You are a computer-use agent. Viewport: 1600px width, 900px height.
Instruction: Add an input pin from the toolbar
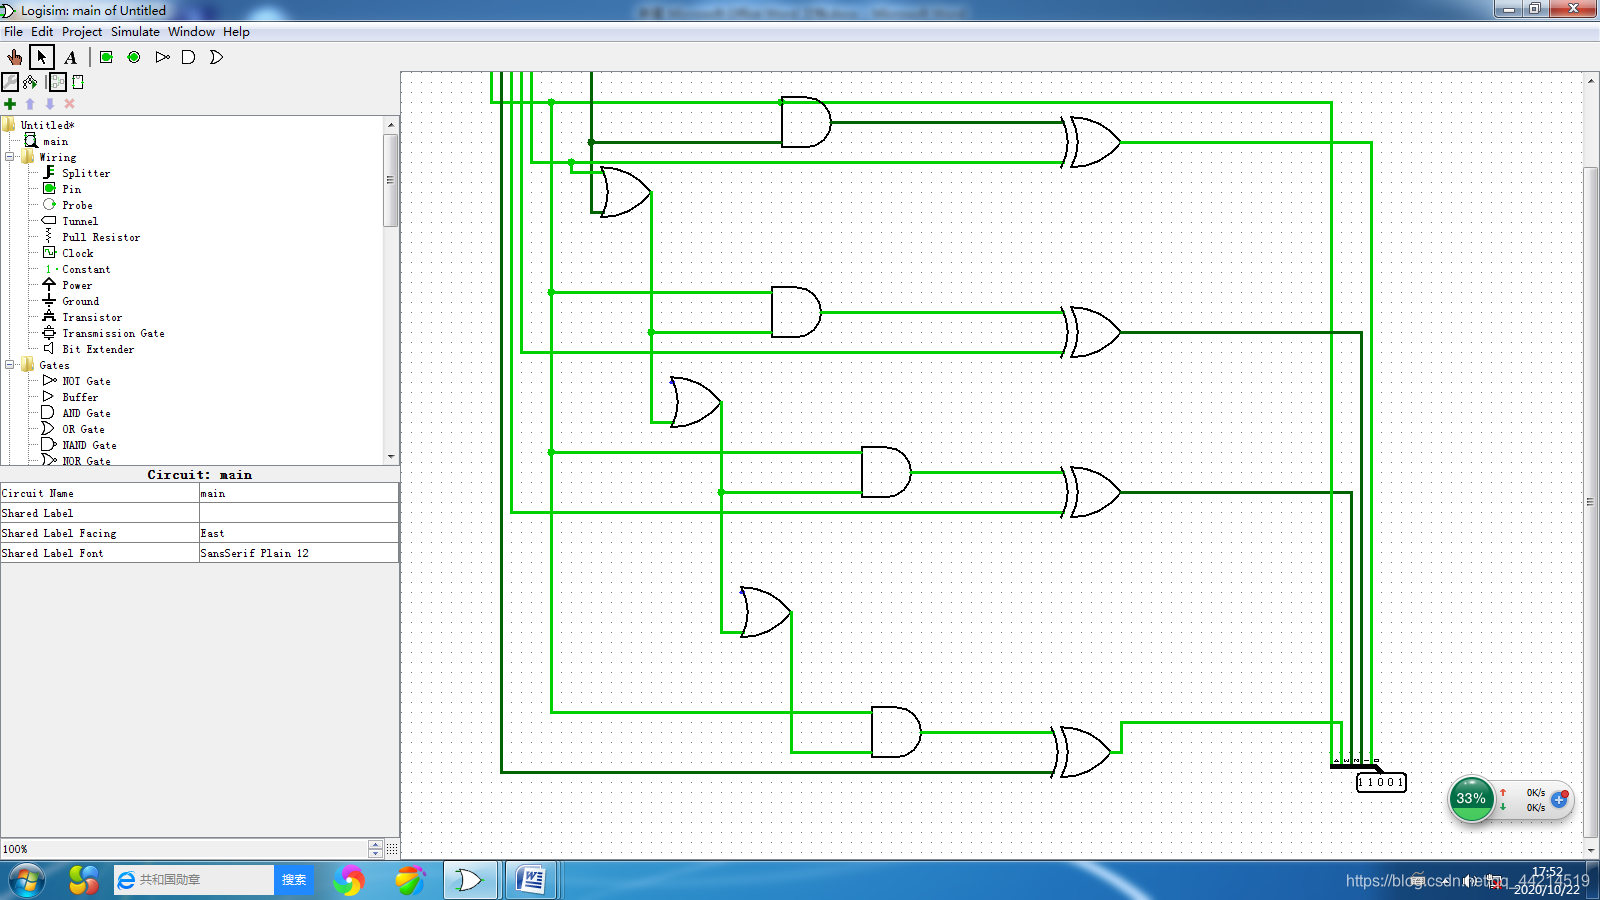[106, 57]
